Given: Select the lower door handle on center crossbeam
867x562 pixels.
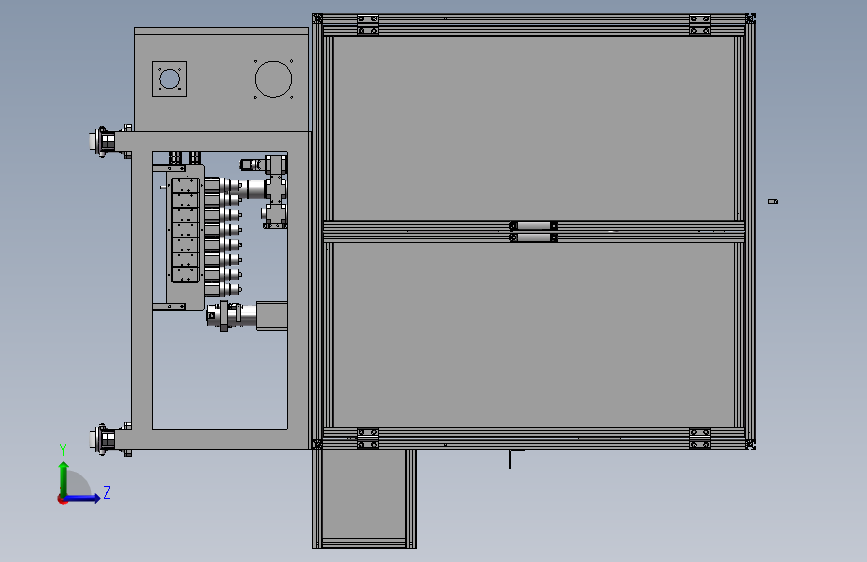Looking at the screenshot, I should pos(534,238).
